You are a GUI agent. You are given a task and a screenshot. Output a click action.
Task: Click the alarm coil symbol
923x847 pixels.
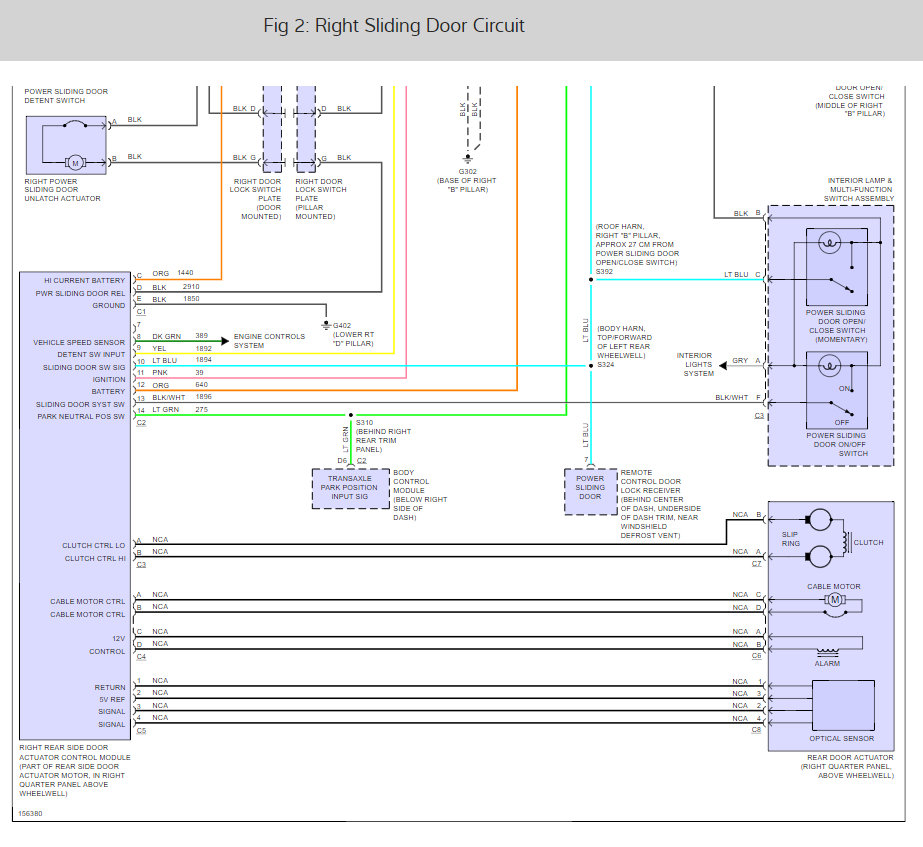828,652
